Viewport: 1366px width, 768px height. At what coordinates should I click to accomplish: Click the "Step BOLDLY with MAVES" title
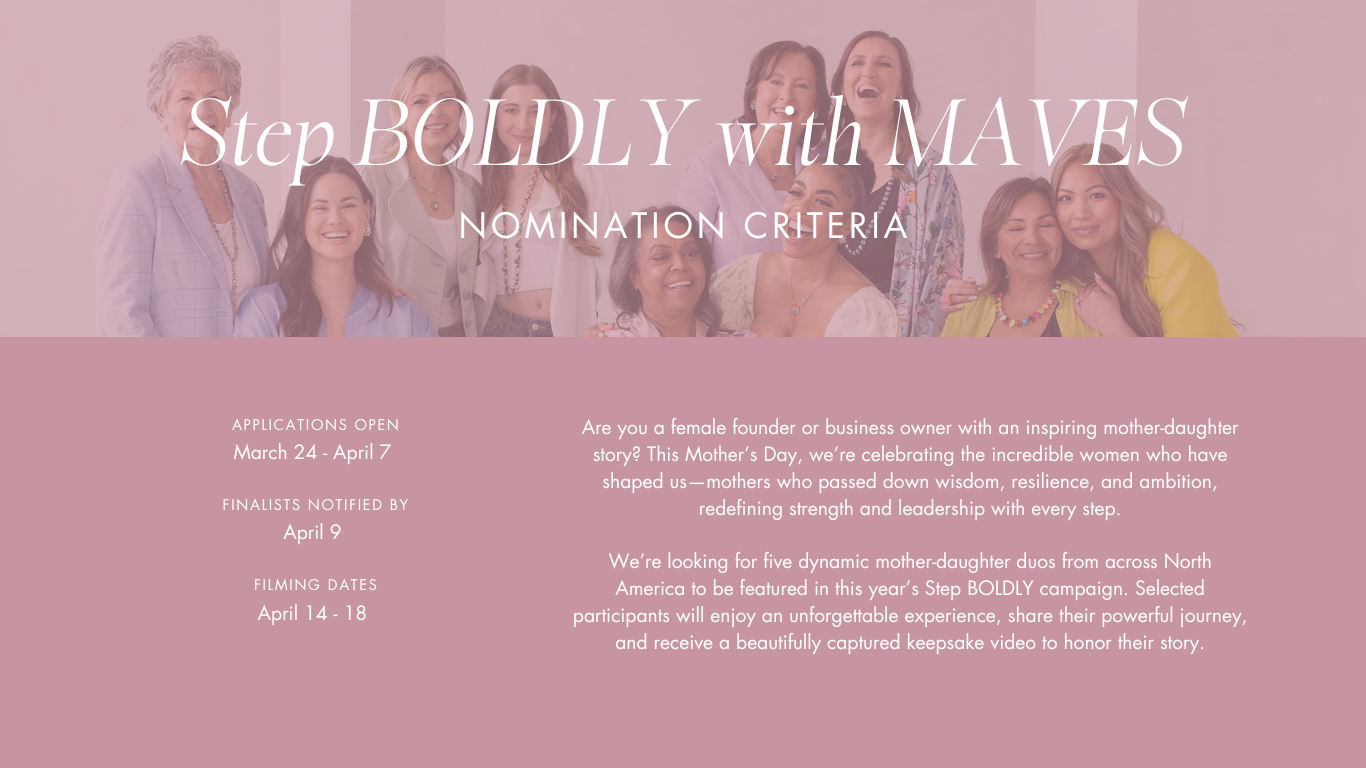(x=683, y=133)
